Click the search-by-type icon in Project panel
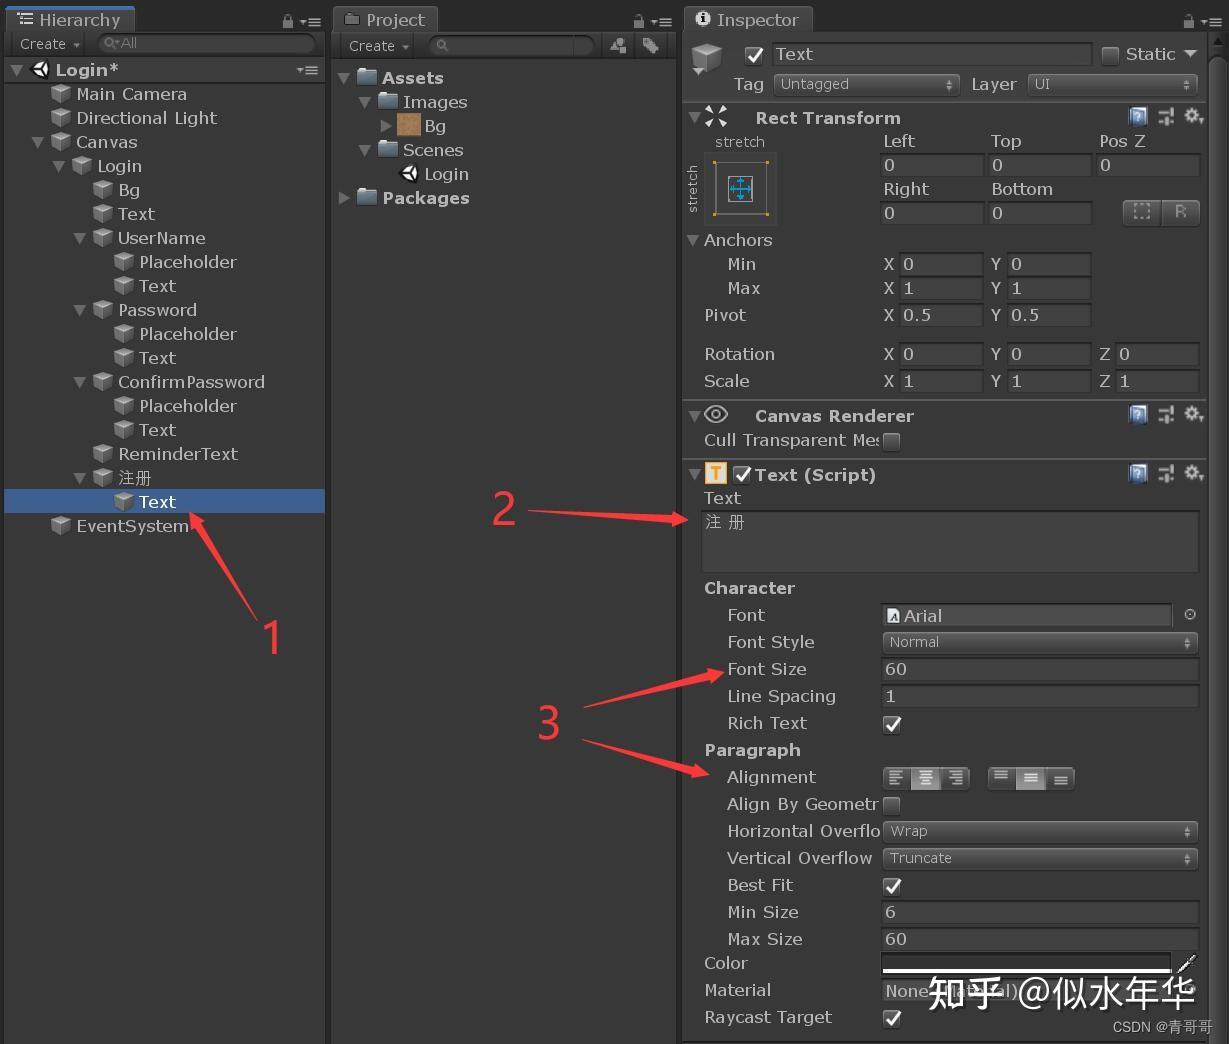The width and height of the screenshot is (1229, 1044). (618, 45)
